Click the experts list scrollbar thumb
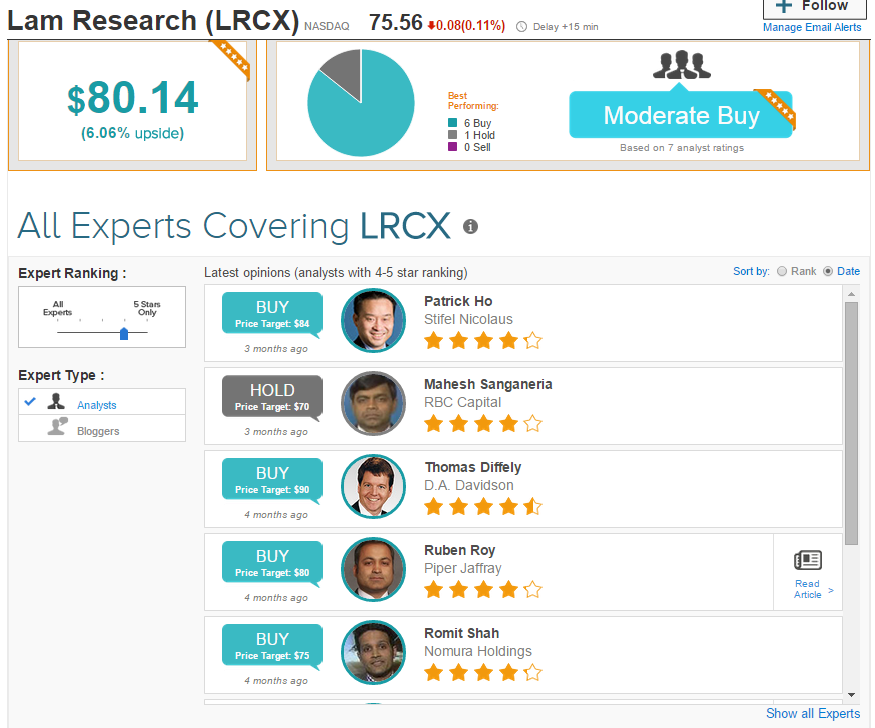The width and height of the screenshot is (875, 728). 851,423
